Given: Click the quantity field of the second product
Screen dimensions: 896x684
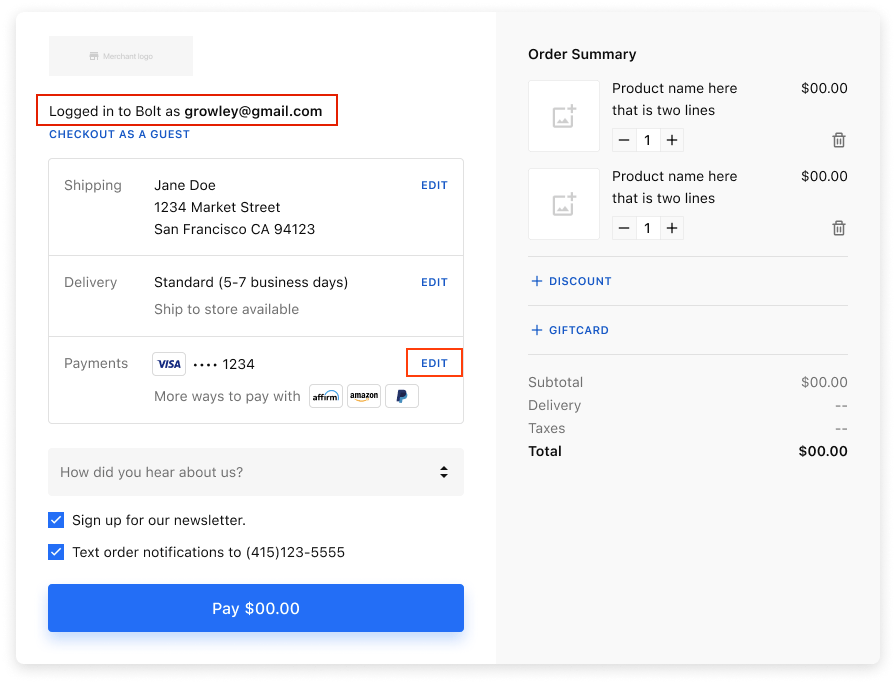Looking at the screenshot, I should pos(647,228).
